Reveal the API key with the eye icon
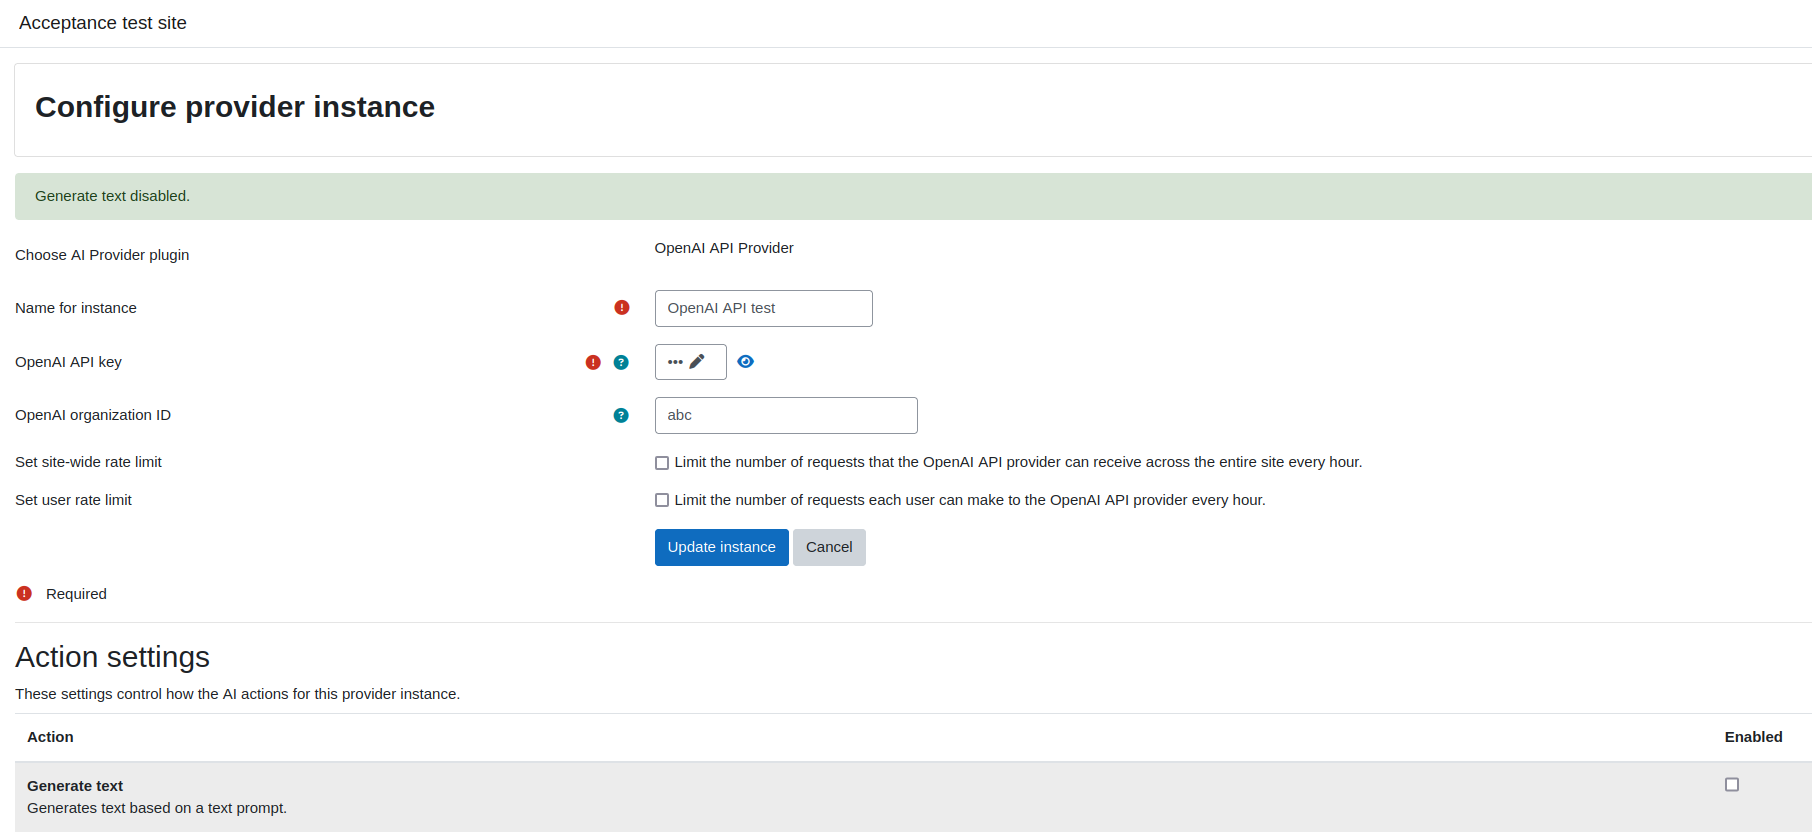1812x832 pixels. point(745,362)
